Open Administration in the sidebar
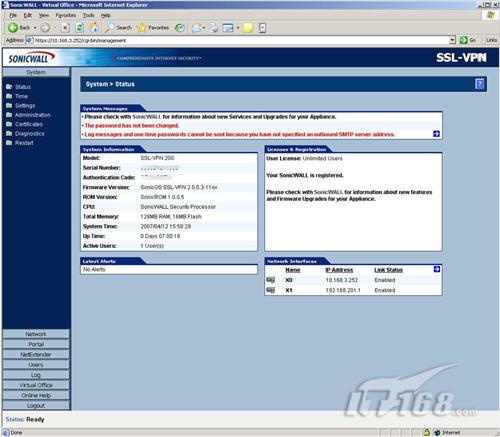500x437 pixels. click(x=32, y=115)
